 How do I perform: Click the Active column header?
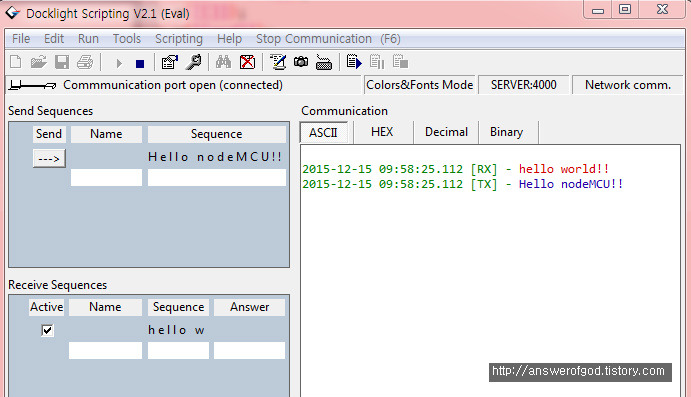coord(46,307)
